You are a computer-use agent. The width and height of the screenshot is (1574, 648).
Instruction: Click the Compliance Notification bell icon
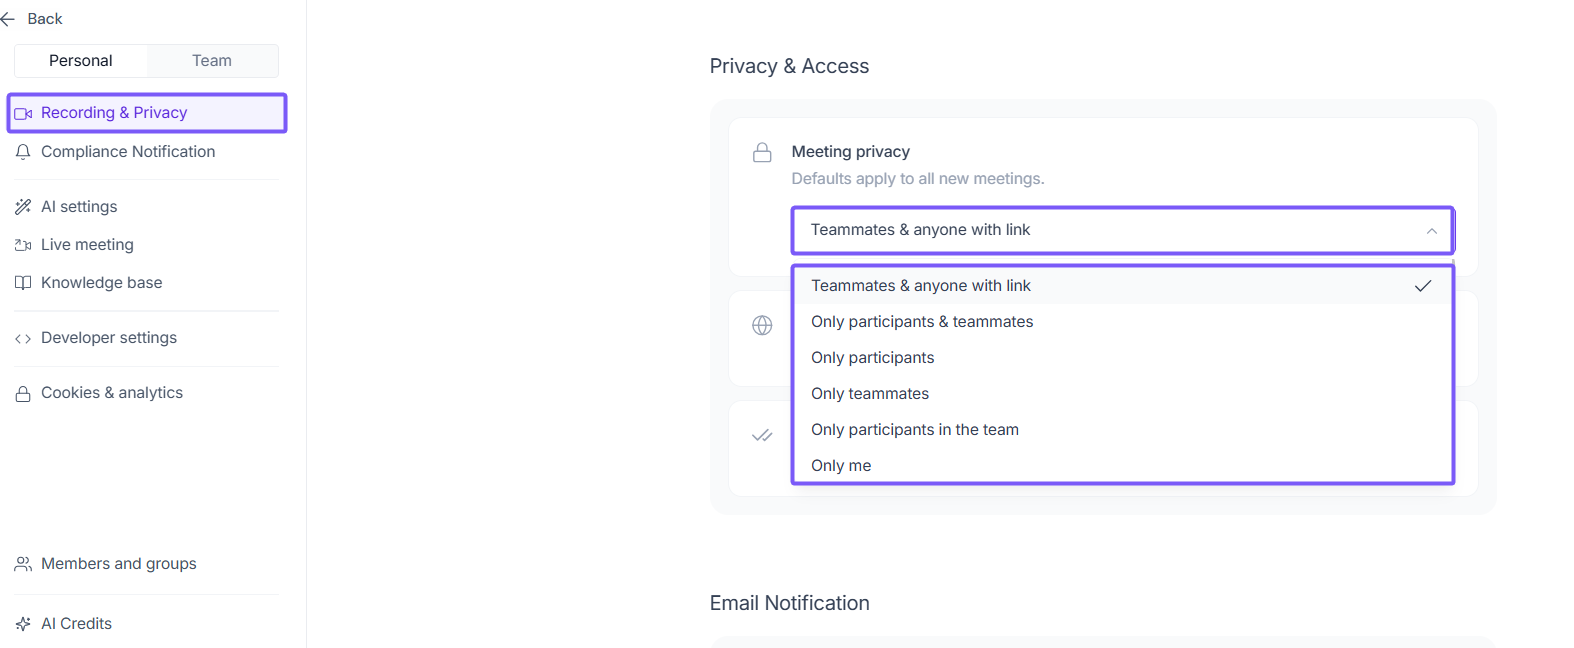(x=23, y=152)
